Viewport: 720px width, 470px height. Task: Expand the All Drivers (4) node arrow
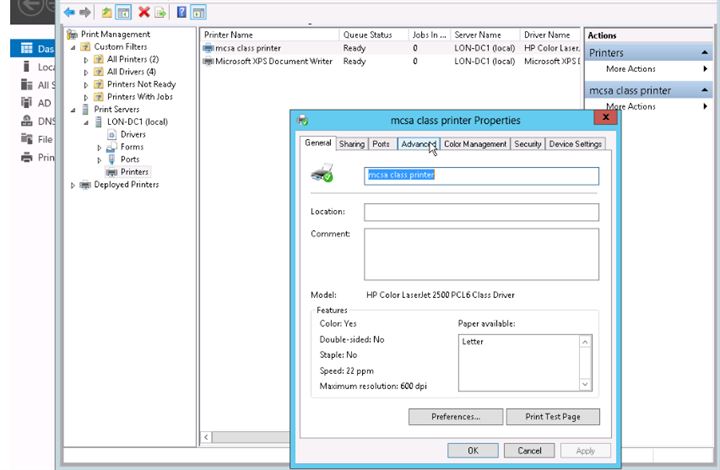[x=86, y=72]
